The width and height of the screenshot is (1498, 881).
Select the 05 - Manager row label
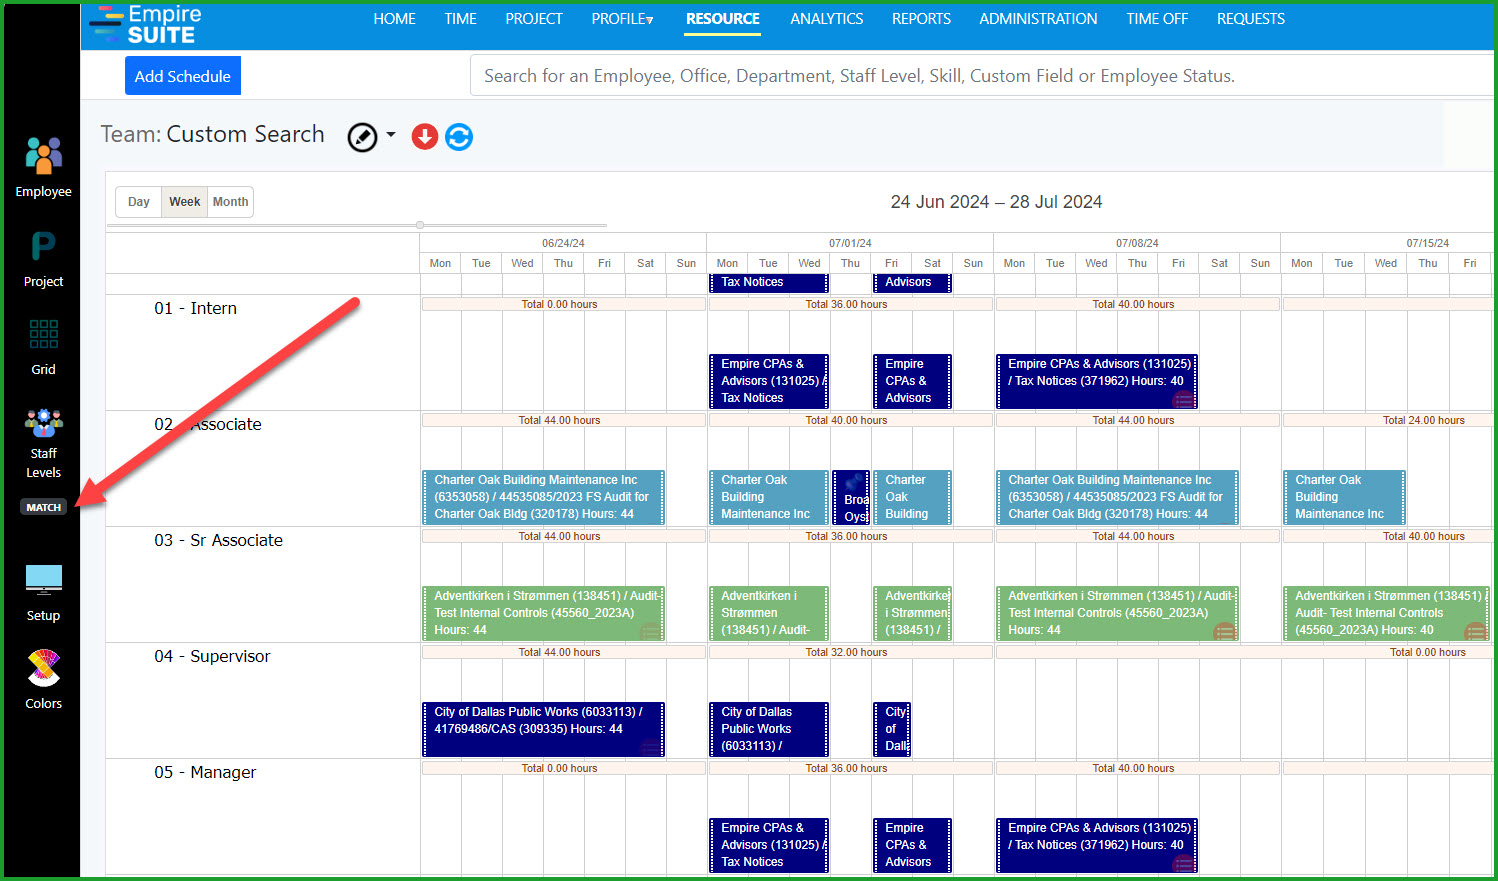[x=205, y=772]
